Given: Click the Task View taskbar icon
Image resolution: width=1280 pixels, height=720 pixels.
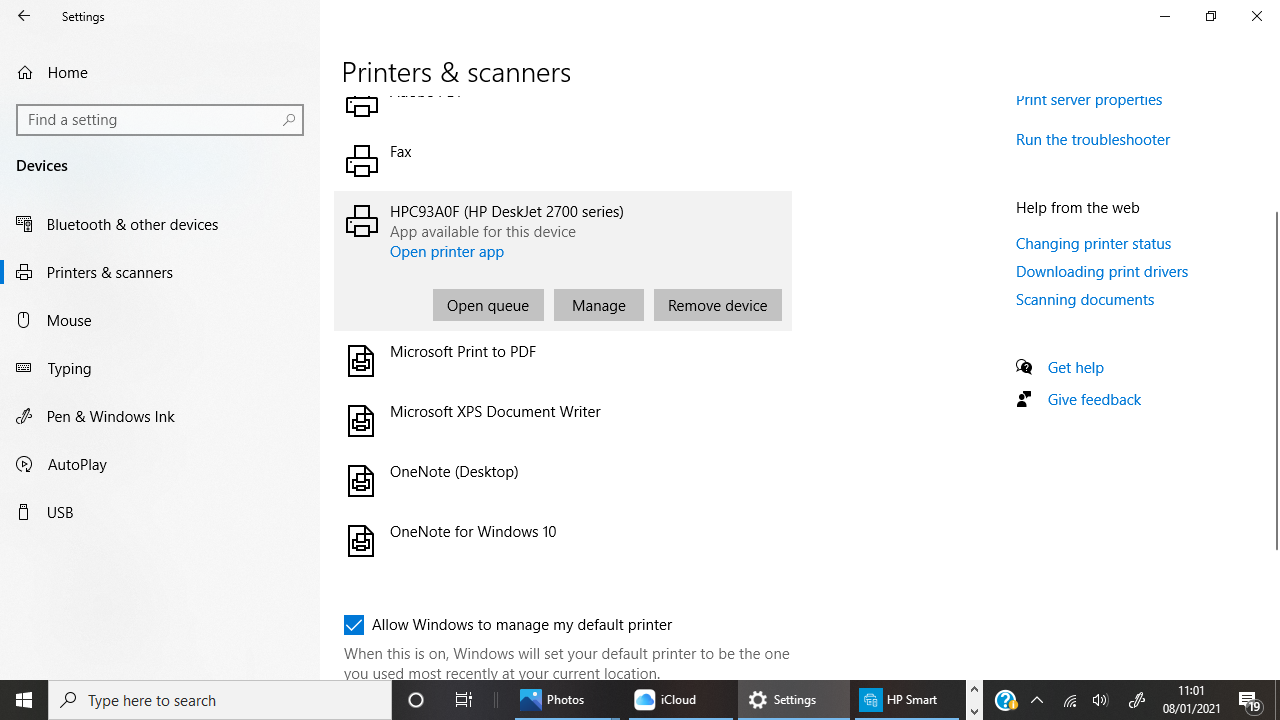Looking at the screenshot, I should point(464,700).
